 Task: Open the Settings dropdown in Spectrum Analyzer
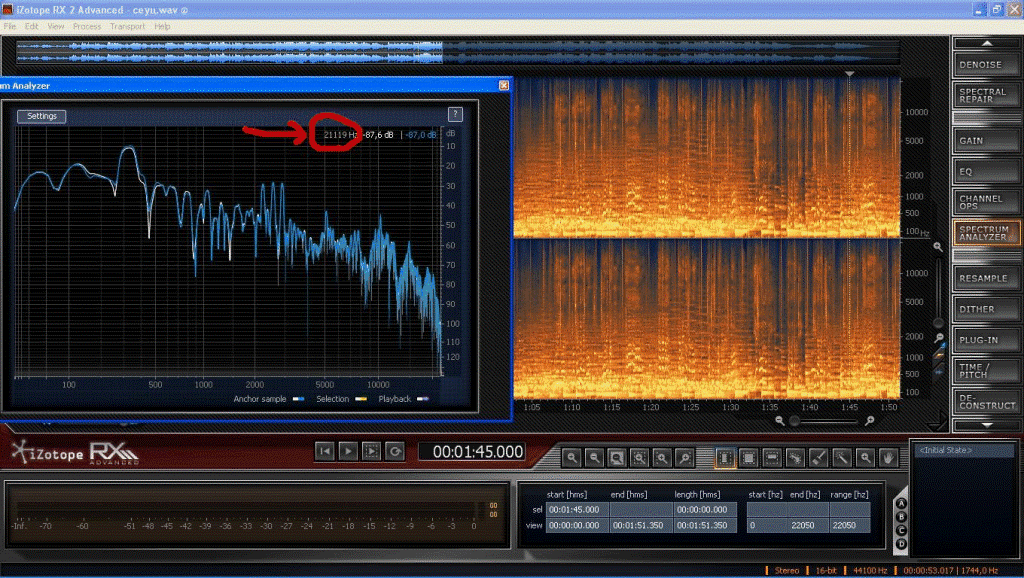[42, 116]
